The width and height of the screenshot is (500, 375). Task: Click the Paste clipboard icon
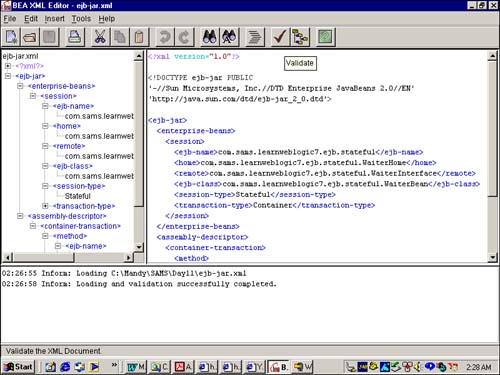tap(139, 37)
